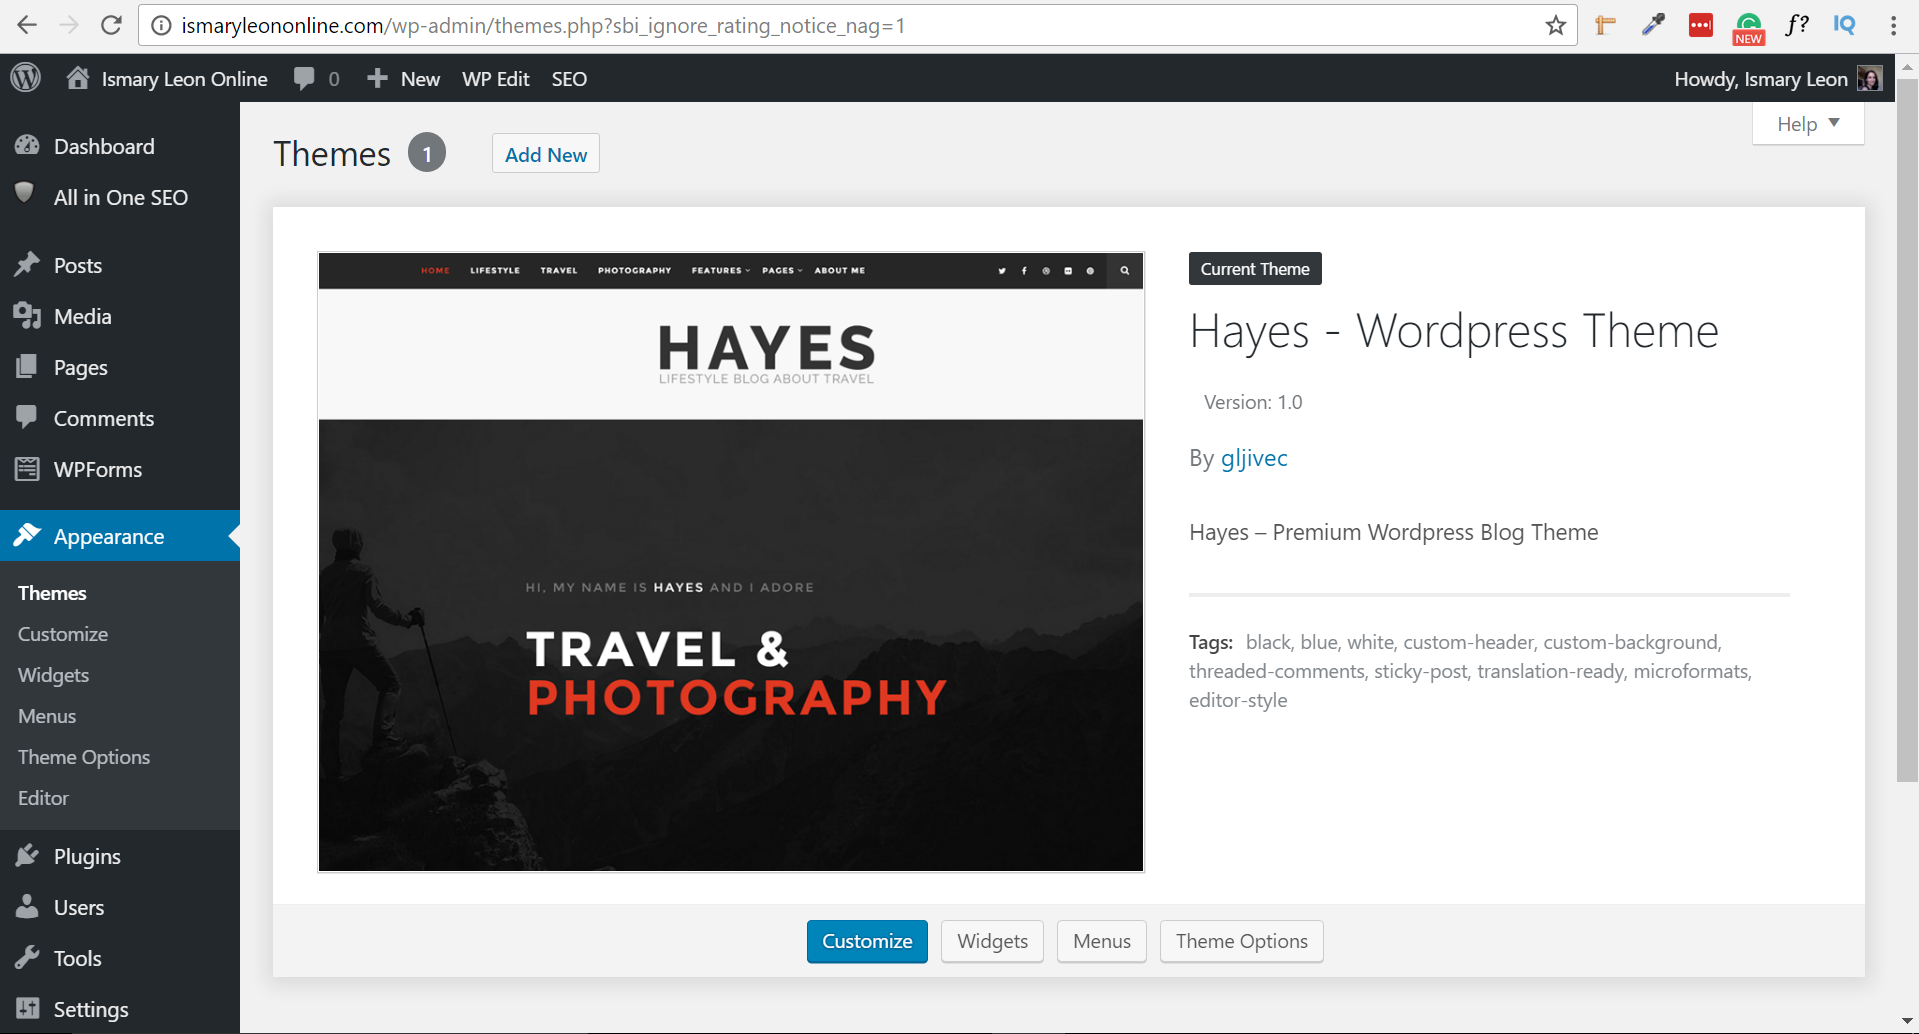Open Editor under Appearance
Image resolution: width=1919 pixels, height=1034 pixels.
(43, 798)
